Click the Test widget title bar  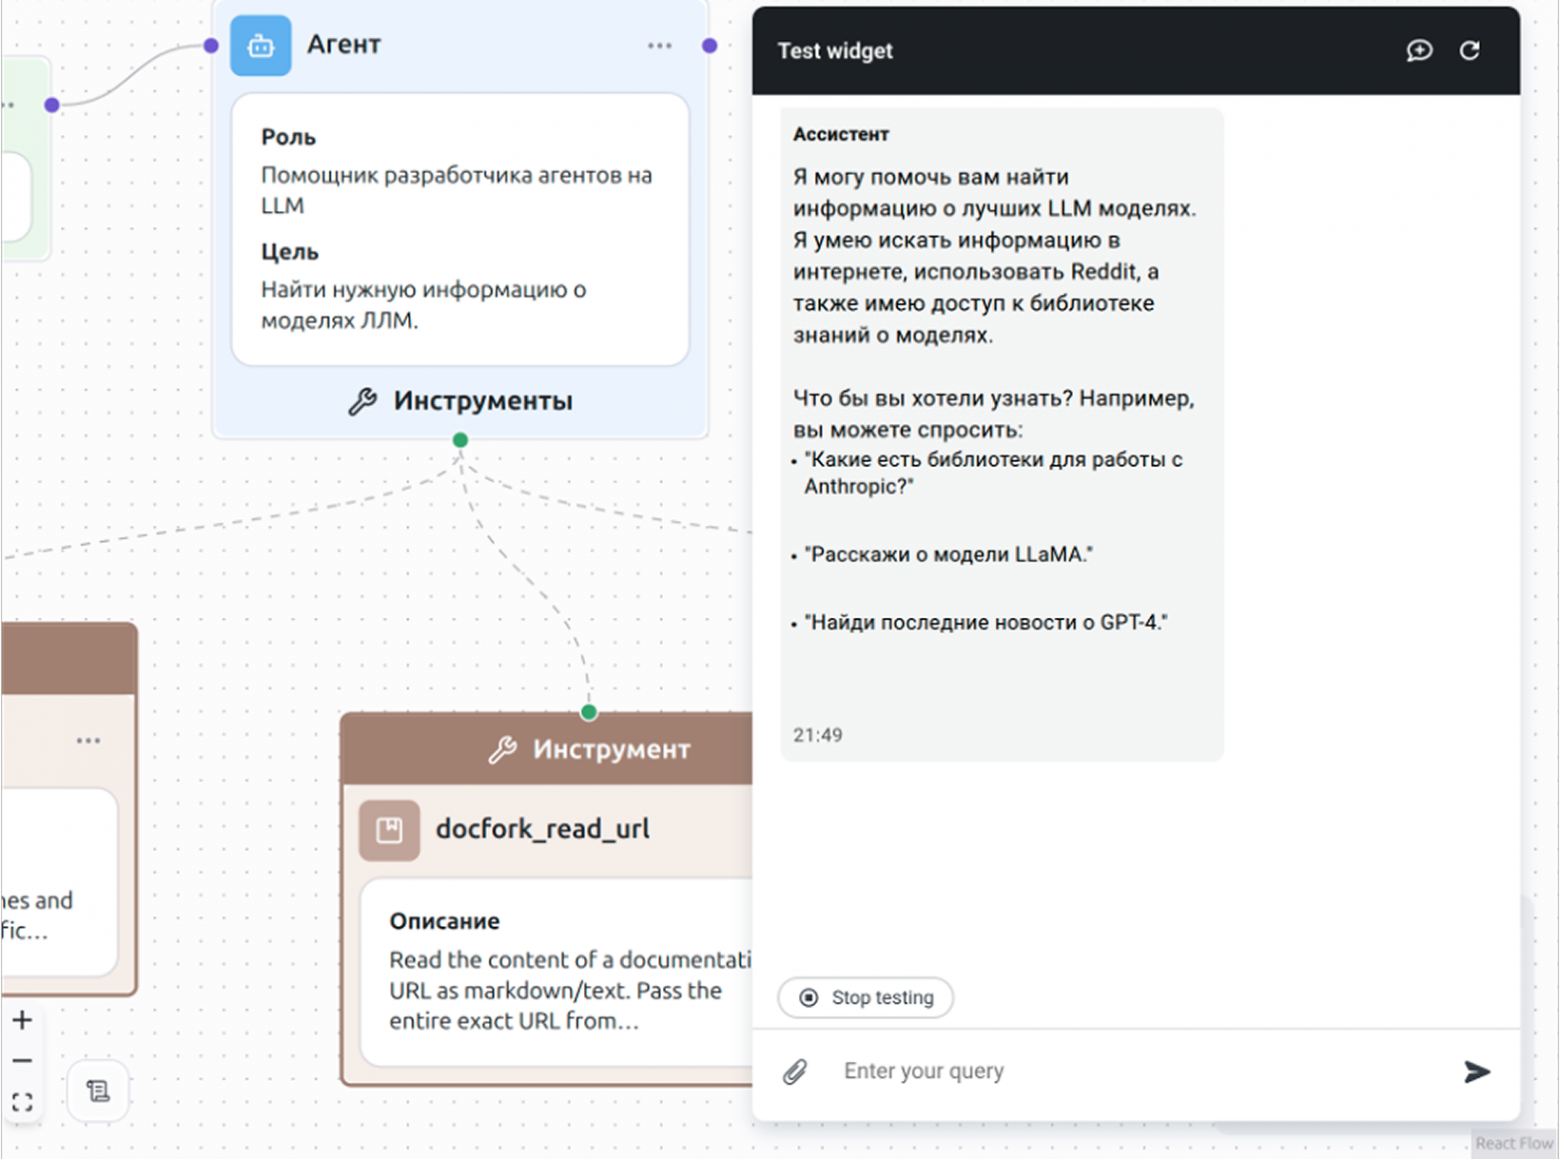tap(835, 50)
